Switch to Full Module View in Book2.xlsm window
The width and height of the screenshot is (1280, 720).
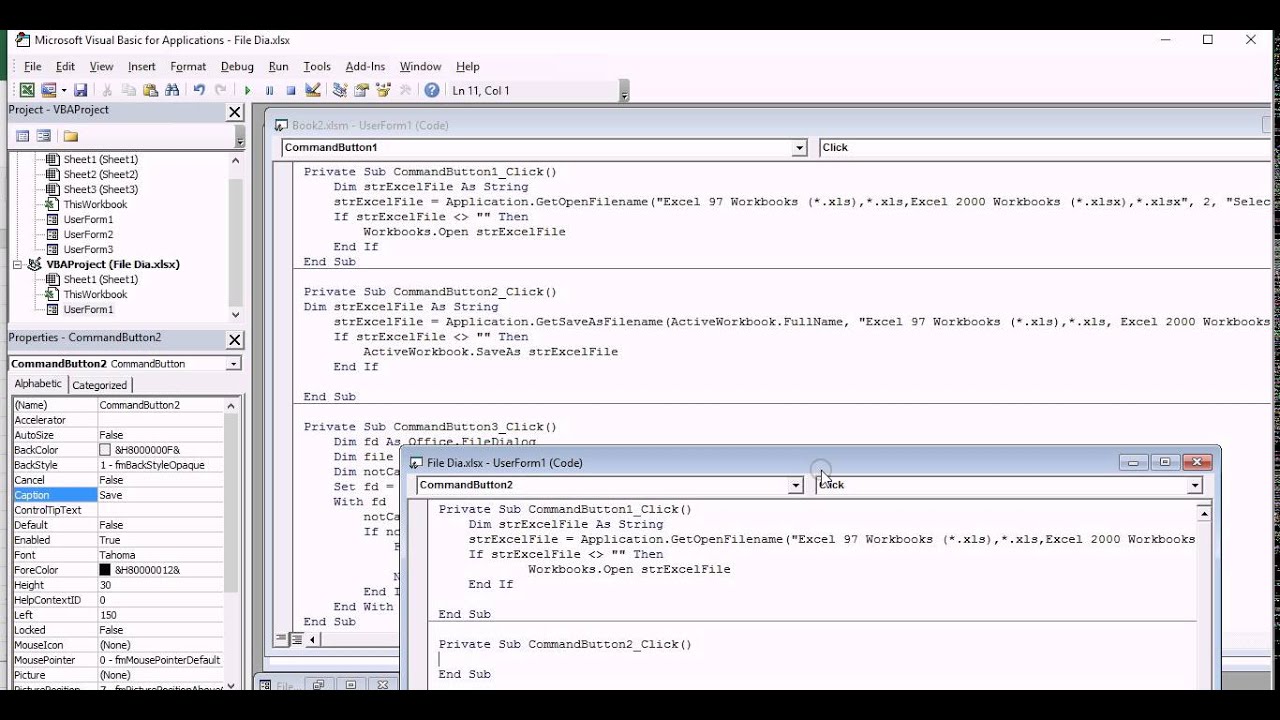pyautogui.click(x=296, y=639)
